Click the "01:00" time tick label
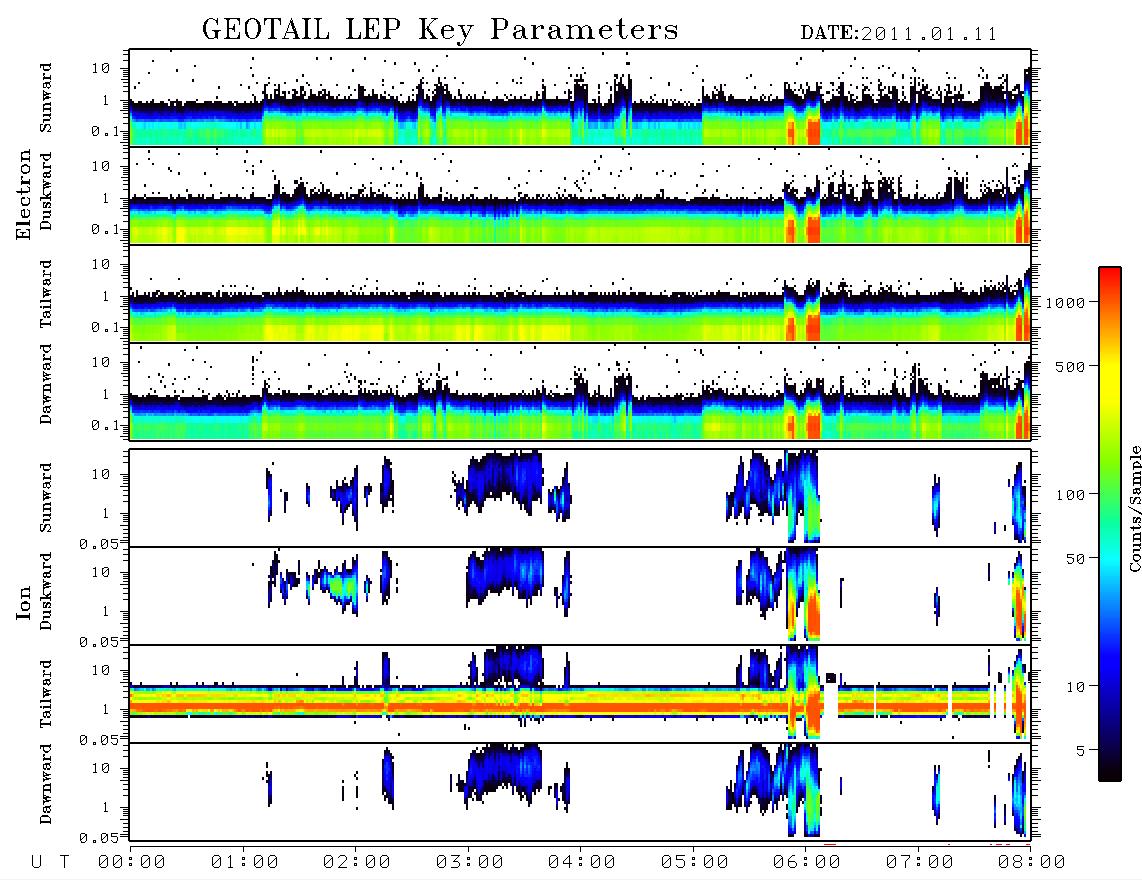Image resolution: width=1142 pixels, height=880 pixels. tap(245, 863)
